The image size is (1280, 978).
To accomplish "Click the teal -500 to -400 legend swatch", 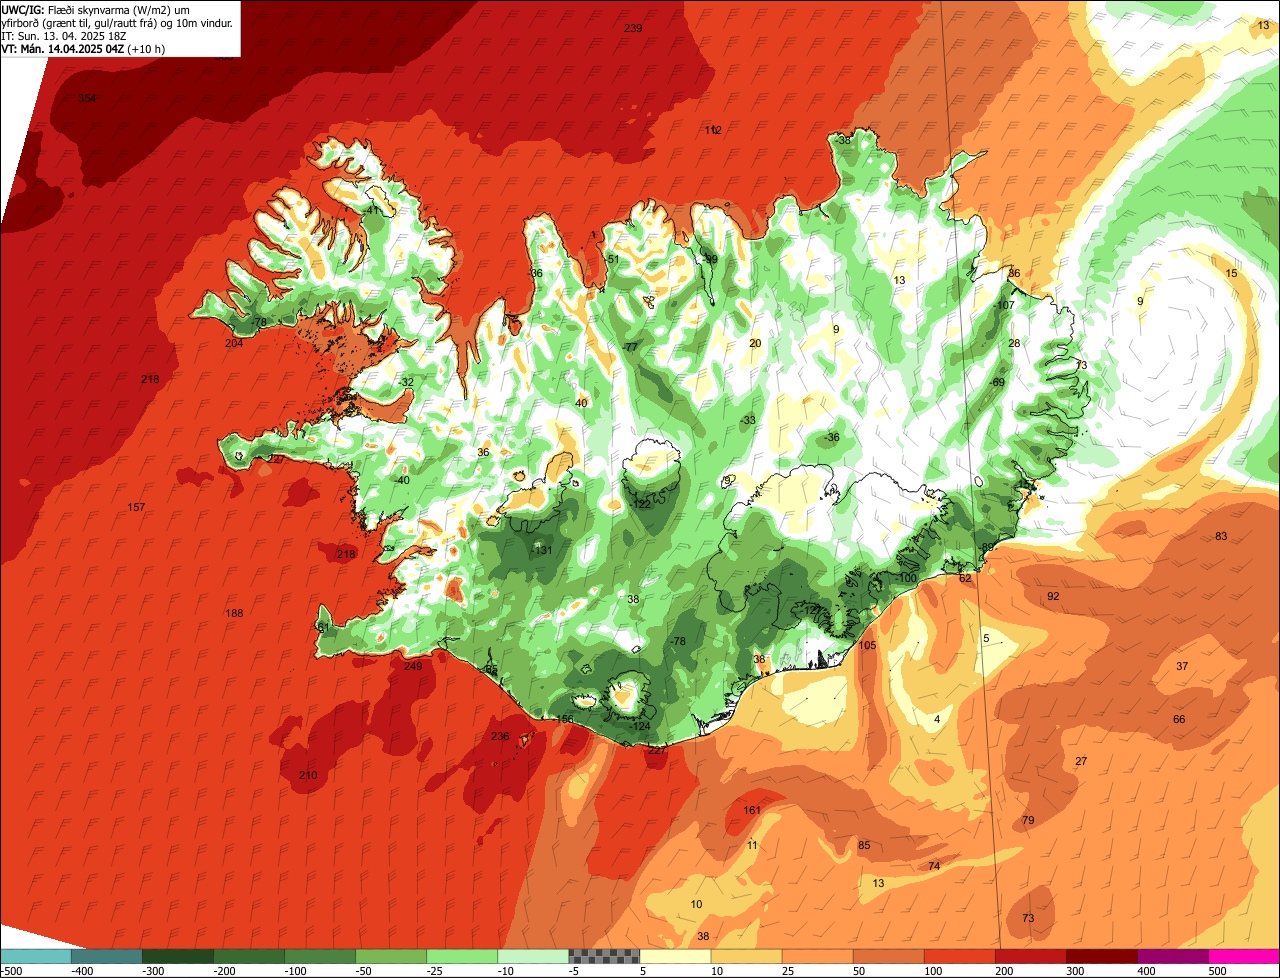I will click(35, 956).
